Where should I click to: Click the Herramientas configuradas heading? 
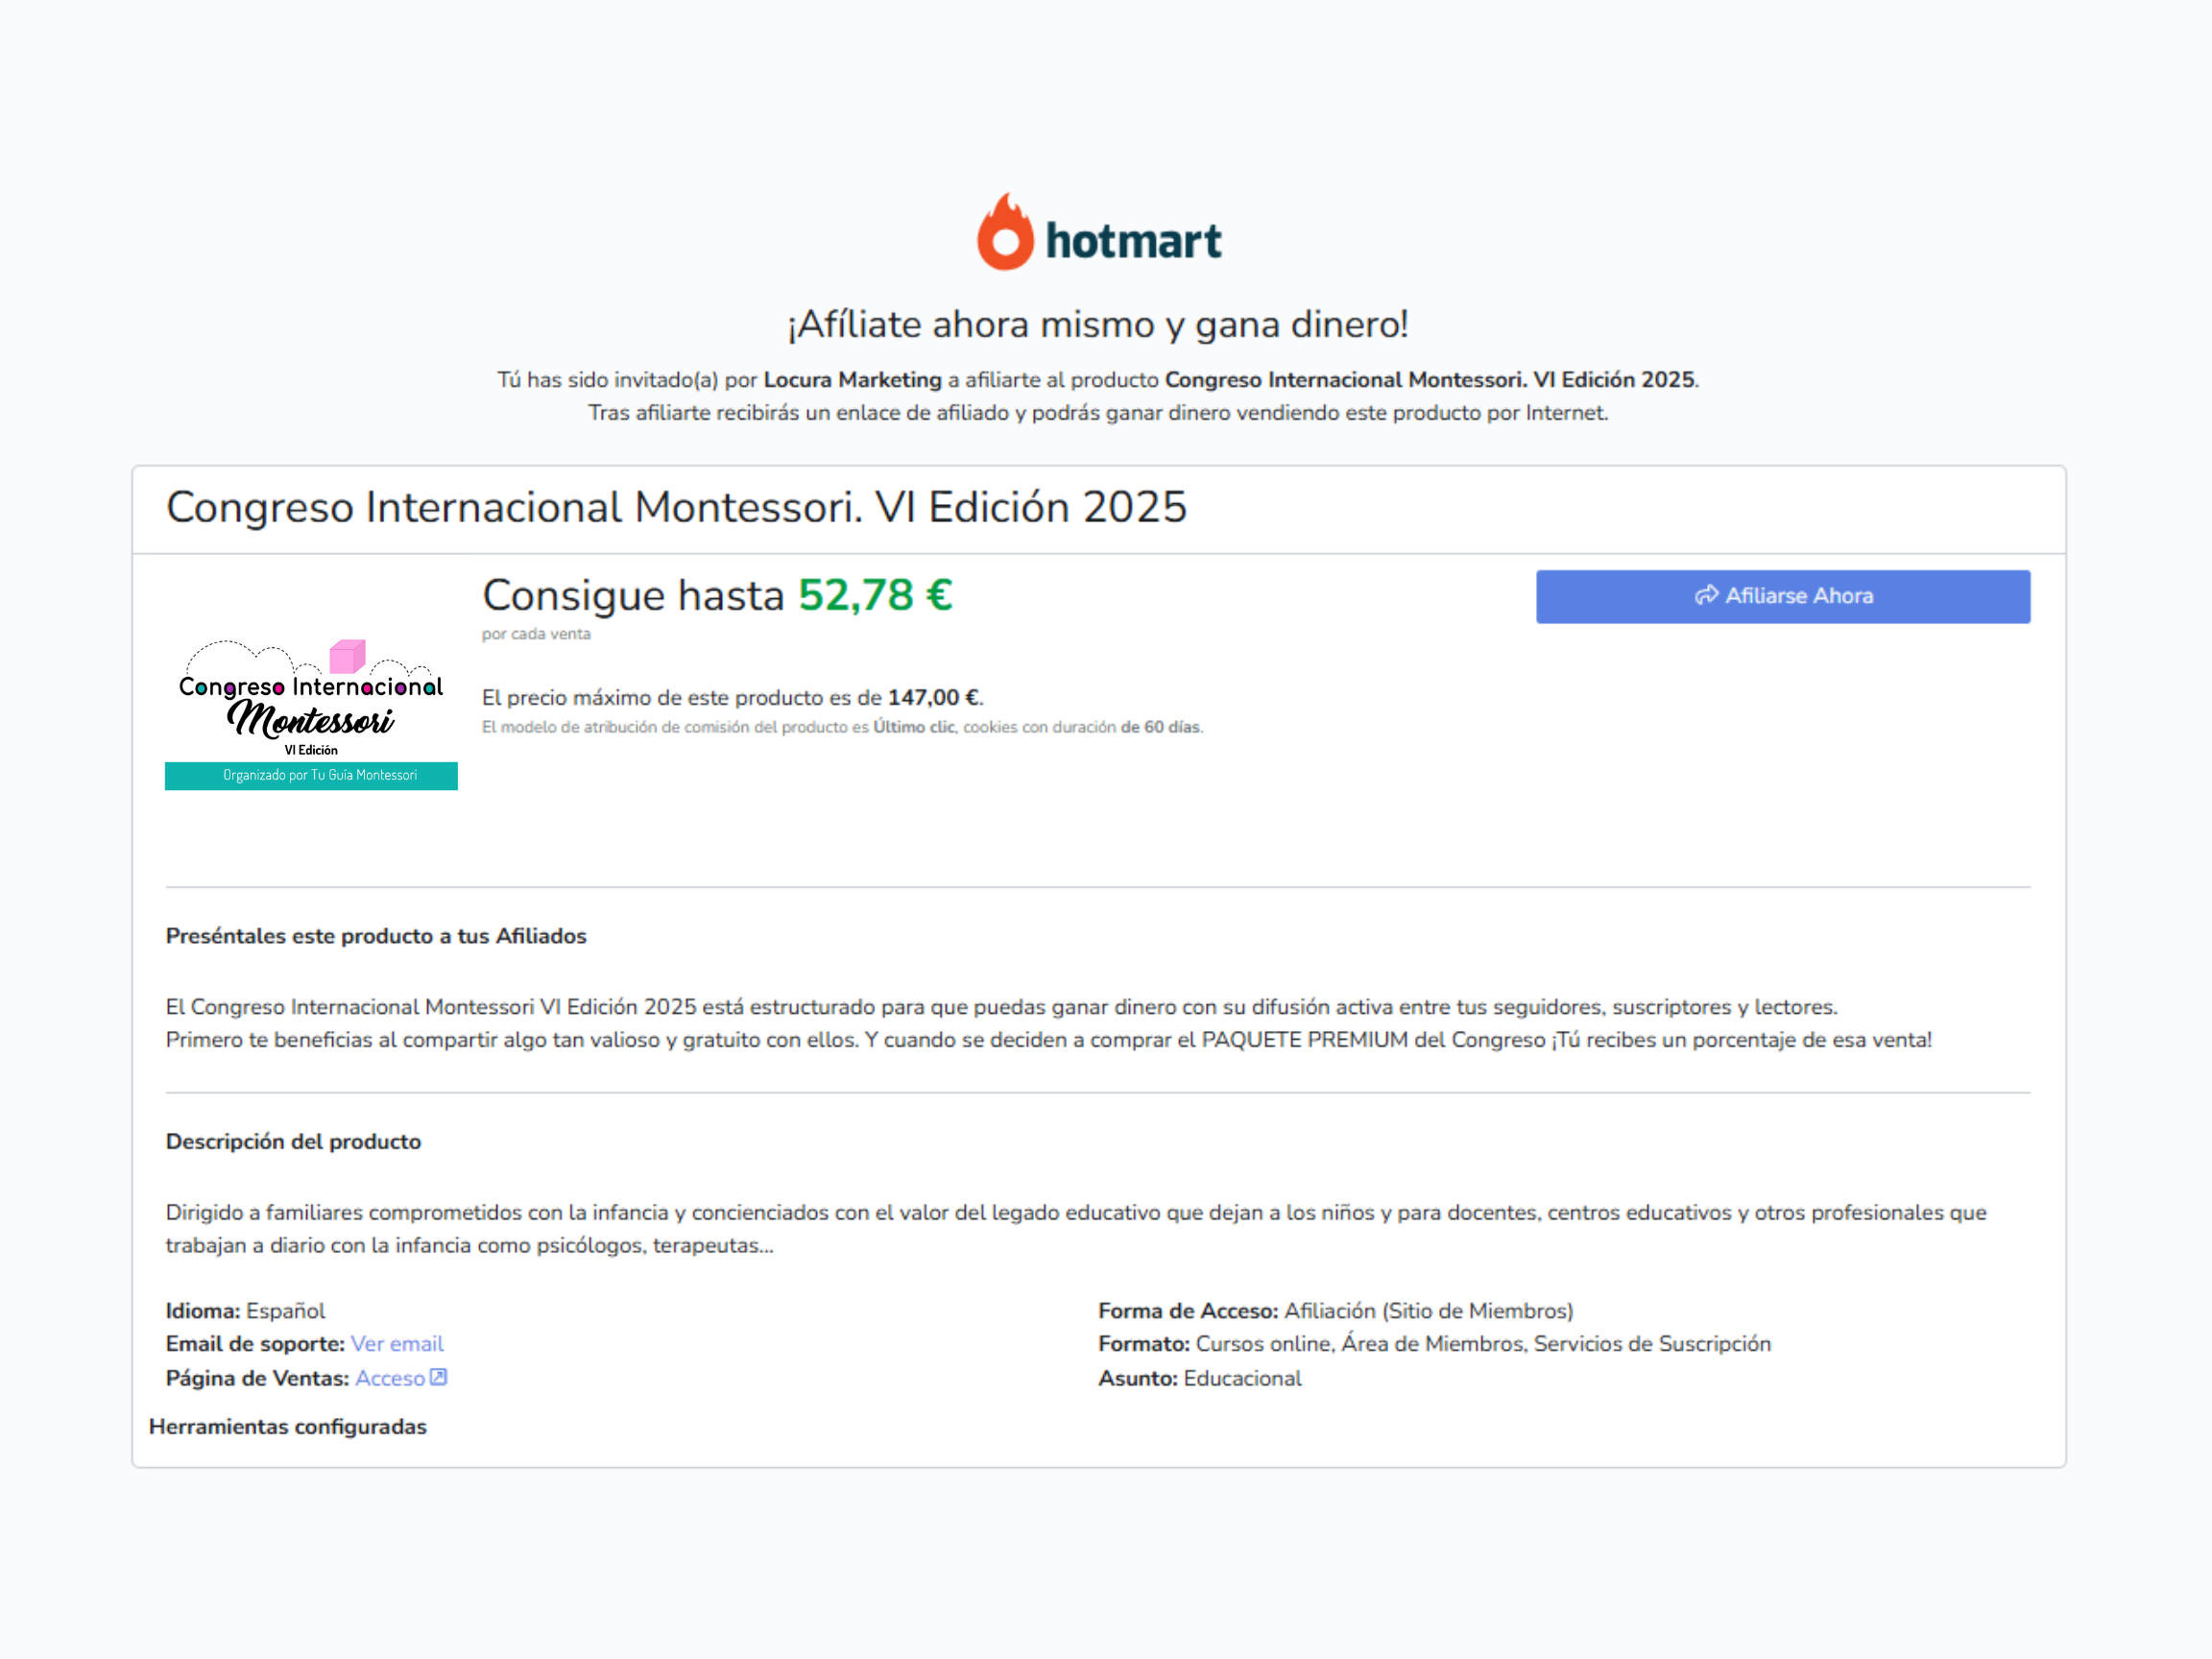coord(288,1427)
